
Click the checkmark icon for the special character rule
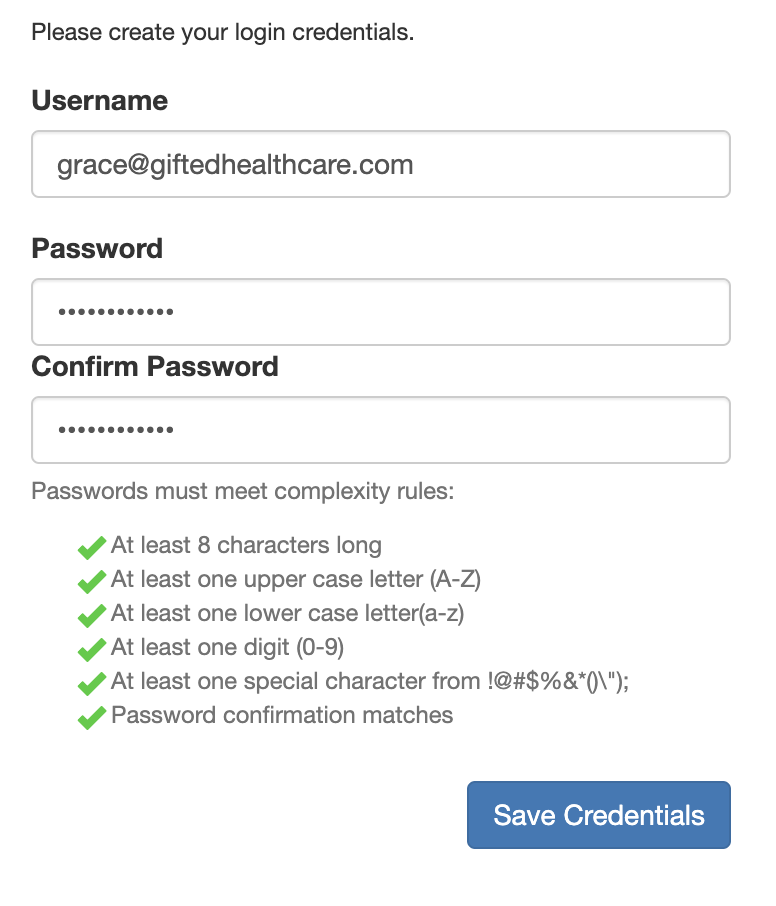(x=92, y=683)
